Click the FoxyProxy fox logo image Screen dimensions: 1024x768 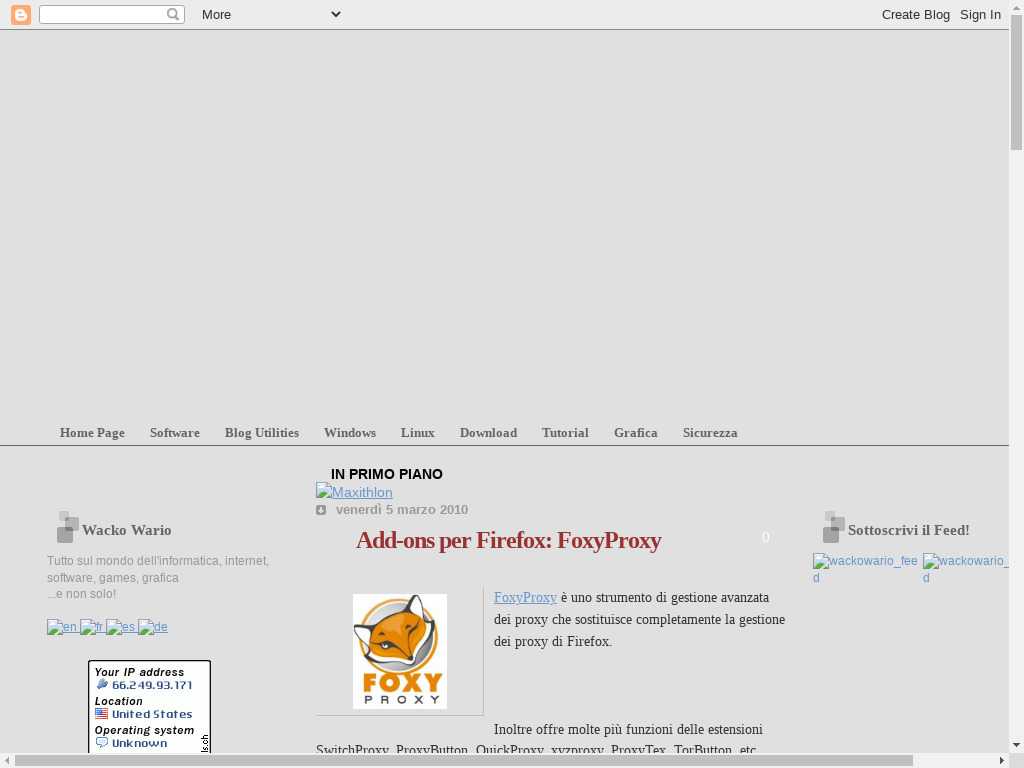(400, 651)
